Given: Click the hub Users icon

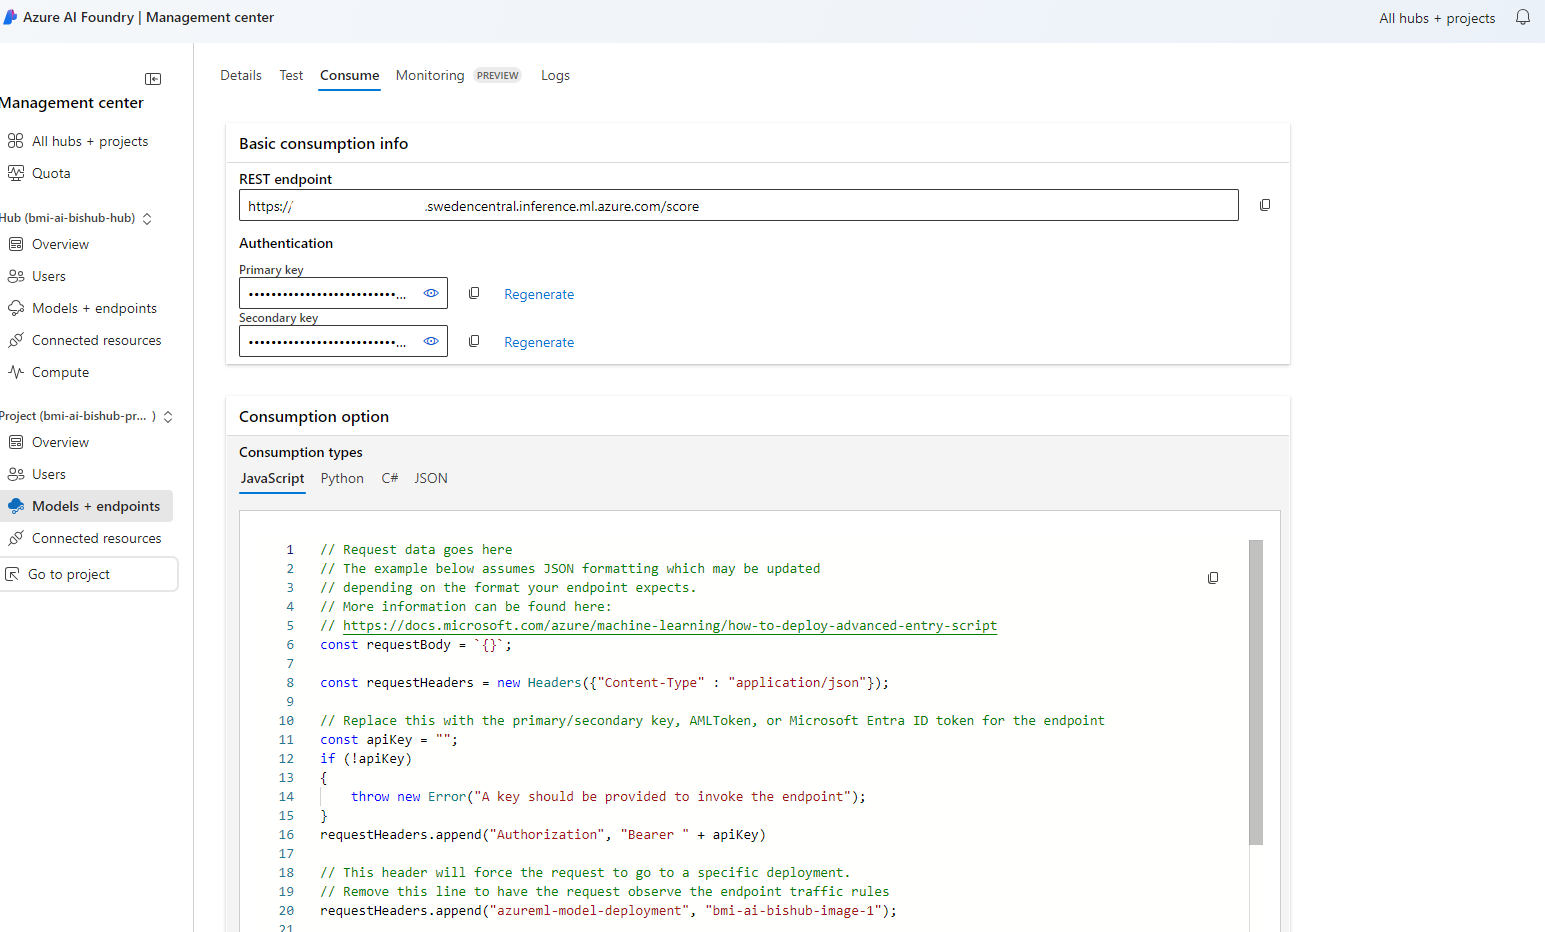Looking at the screenshot, I should pos(16,276).
